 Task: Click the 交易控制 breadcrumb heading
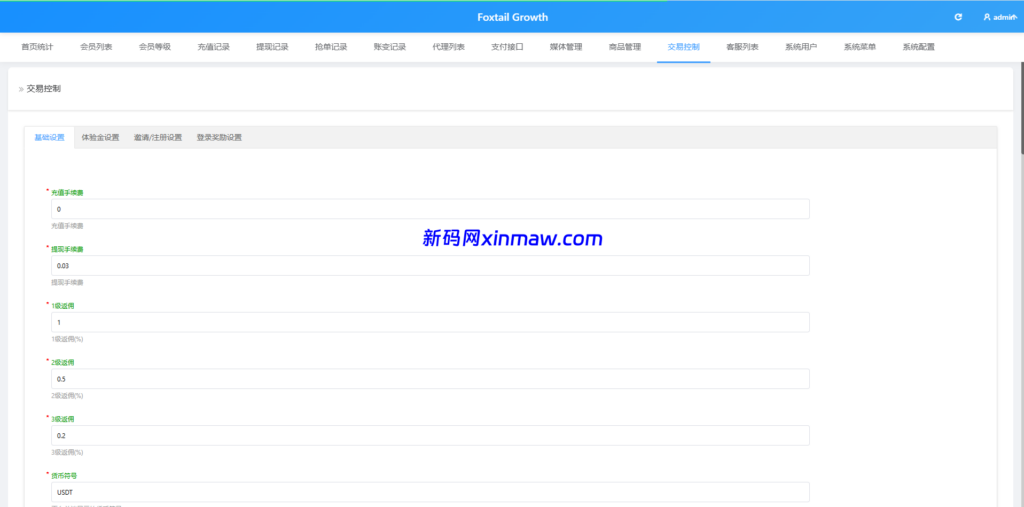click(x=44, y=89)
